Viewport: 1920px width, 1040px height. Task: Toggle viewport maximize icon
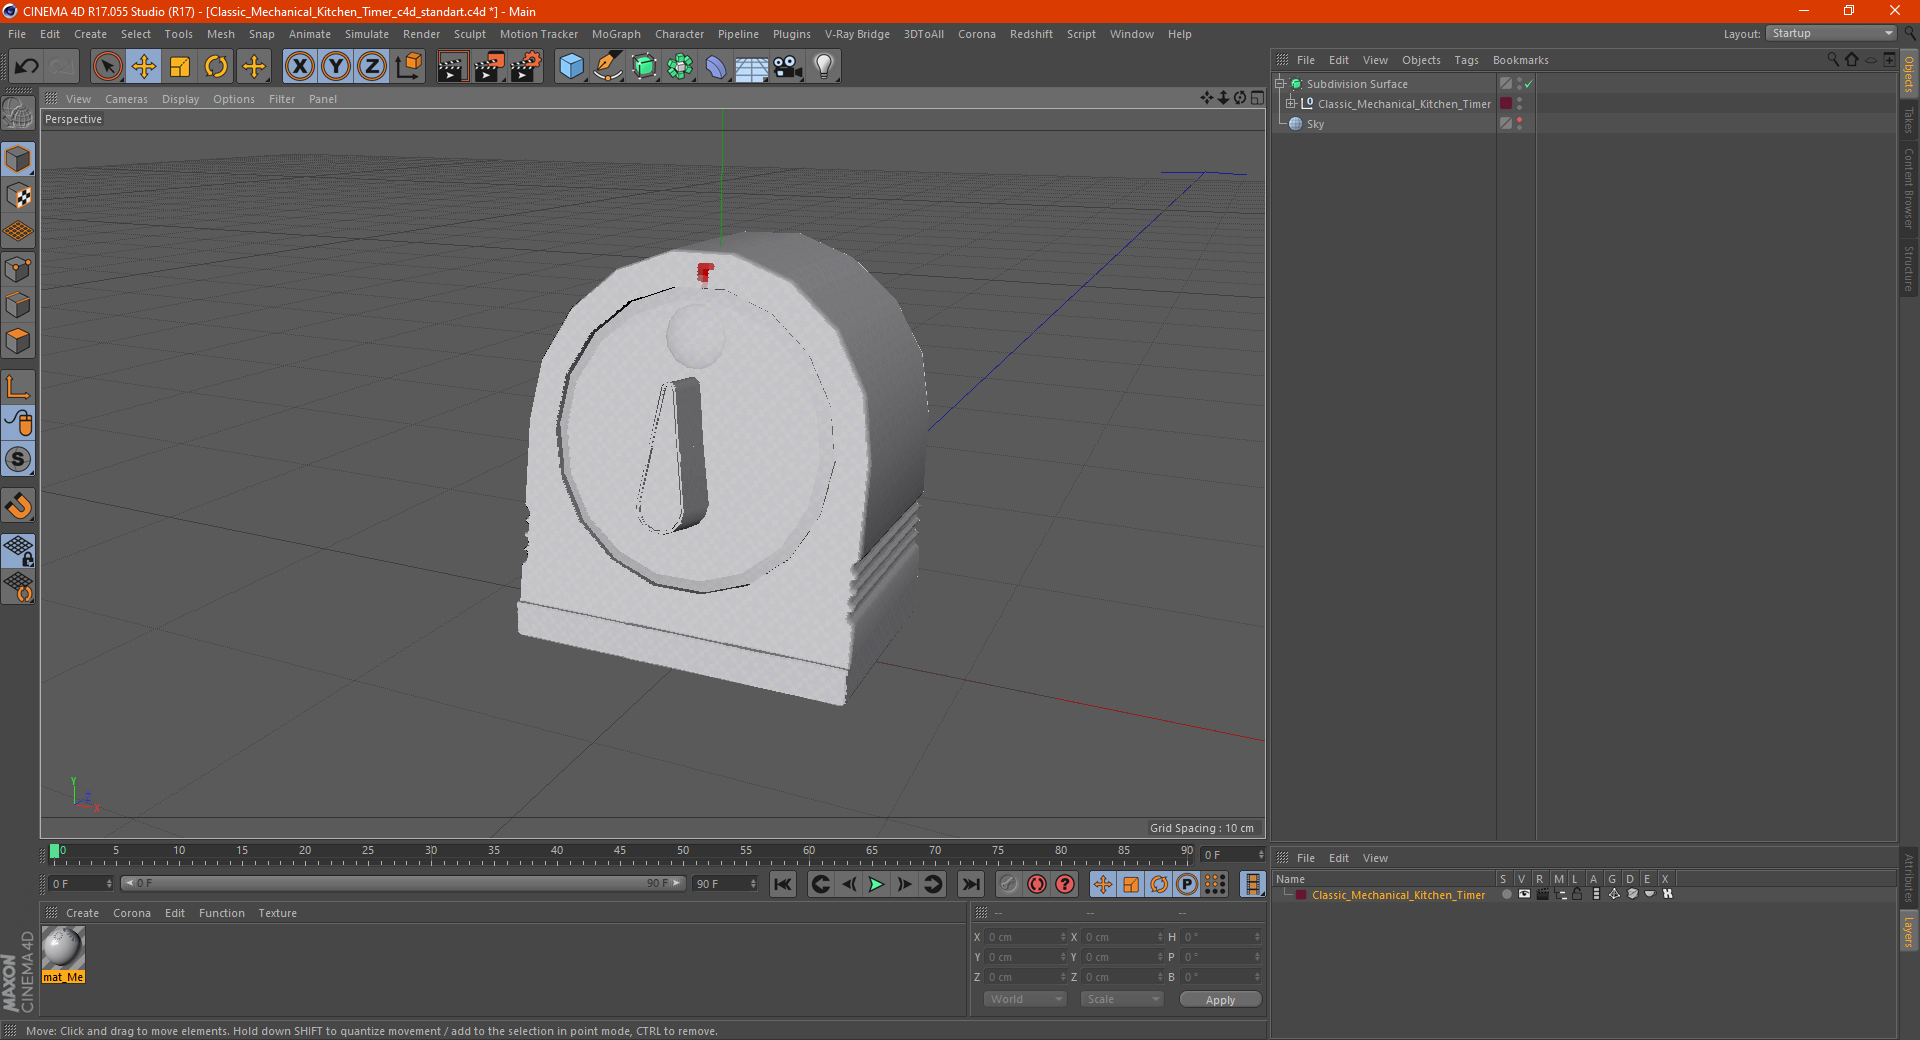(1257, 98)
